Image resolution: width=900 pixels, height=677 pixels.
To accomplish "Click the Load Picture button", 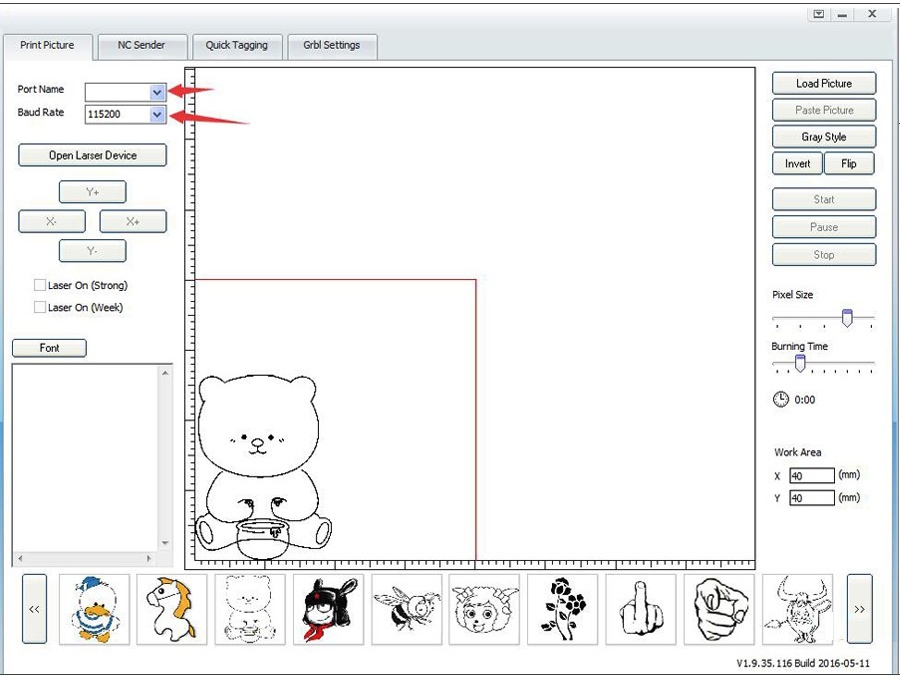I will point(823,84).
